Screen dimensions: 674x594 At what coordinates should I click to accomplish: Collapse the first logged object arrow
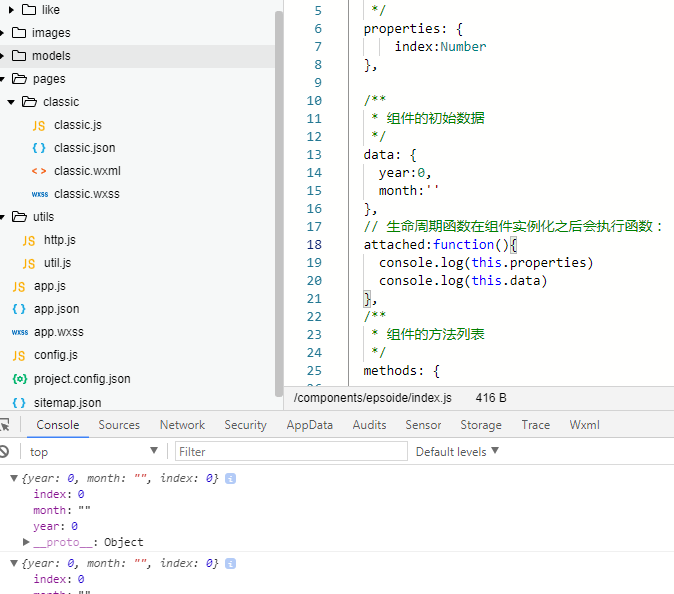(x=14, y=478)
